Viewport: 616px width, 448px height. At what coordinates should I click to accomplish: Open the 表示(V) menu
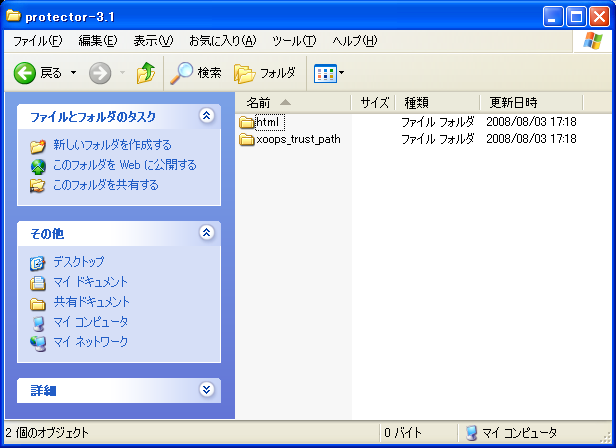point(153,40)
